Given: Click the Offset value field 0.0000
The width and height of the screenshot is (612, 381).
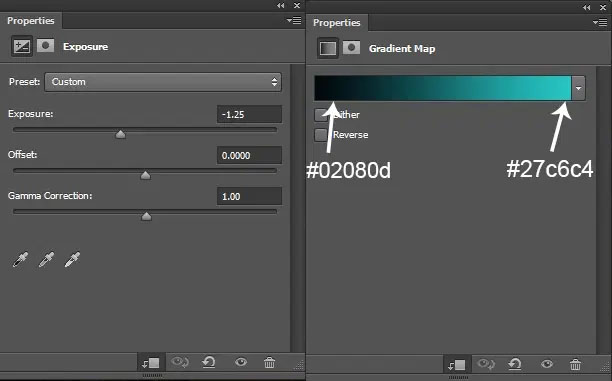Looking at the screenshot, I should (x=249, y=155).
